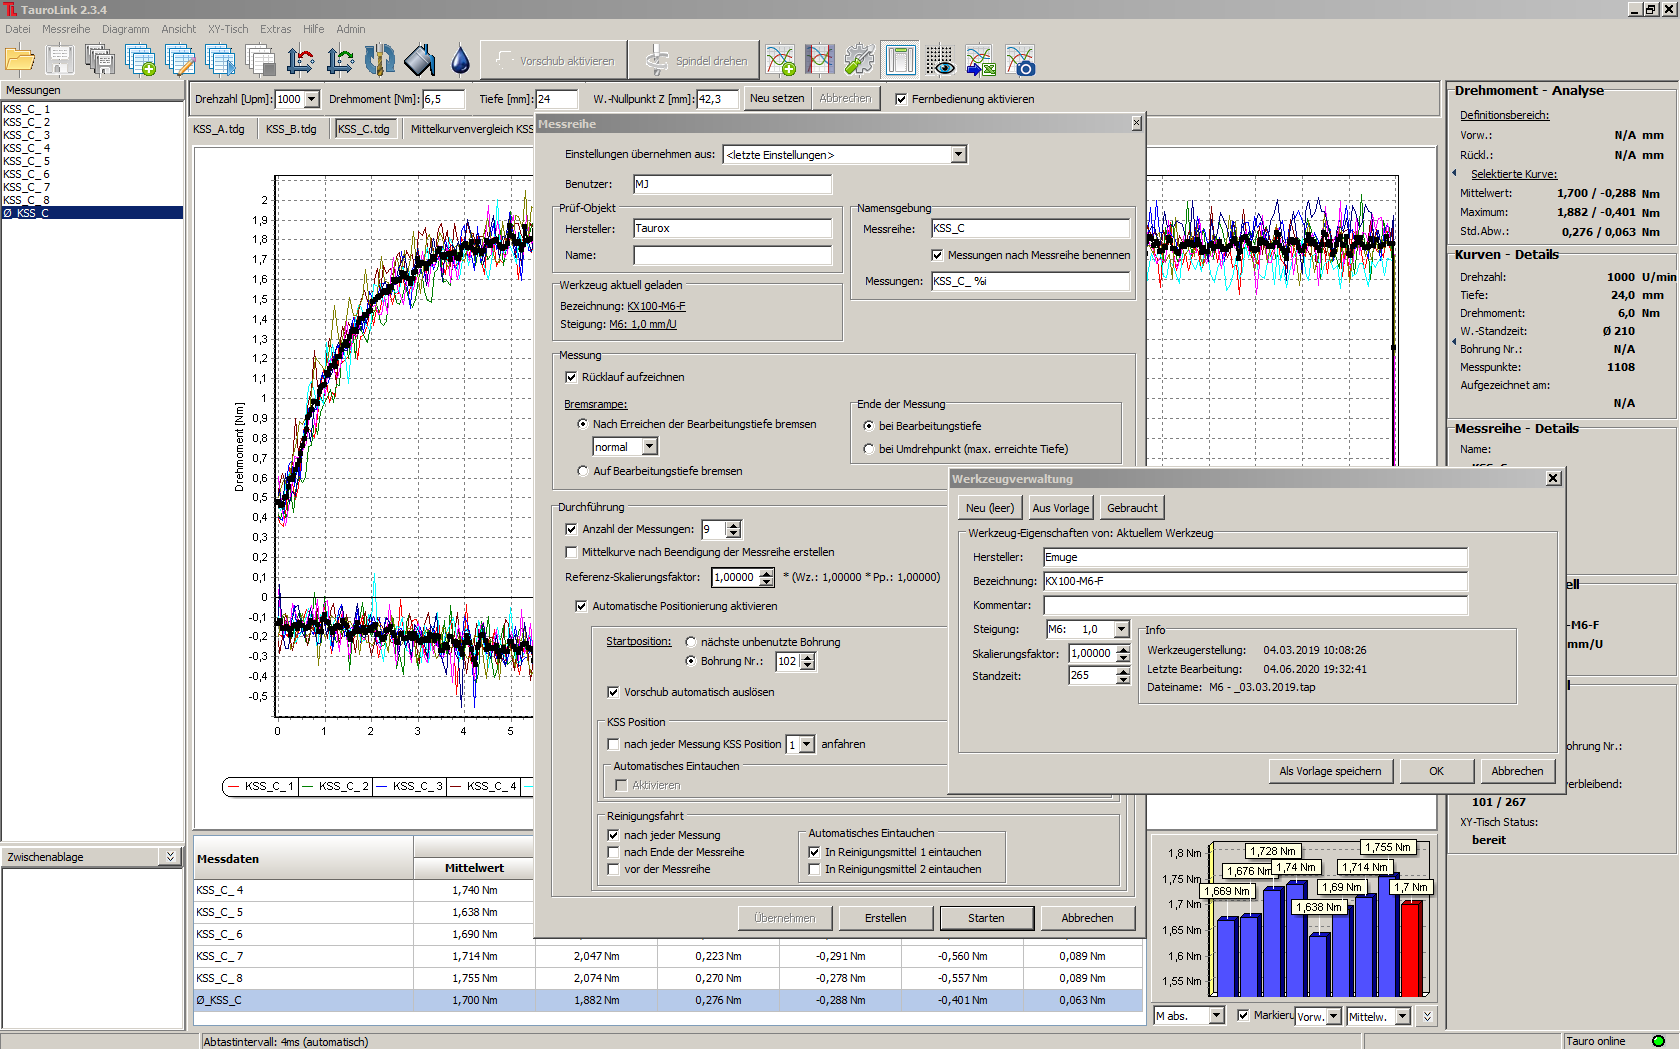Expand the Zwischenablage panel chevron
Screen dimensions: 1680x1049
pos(170,857)
